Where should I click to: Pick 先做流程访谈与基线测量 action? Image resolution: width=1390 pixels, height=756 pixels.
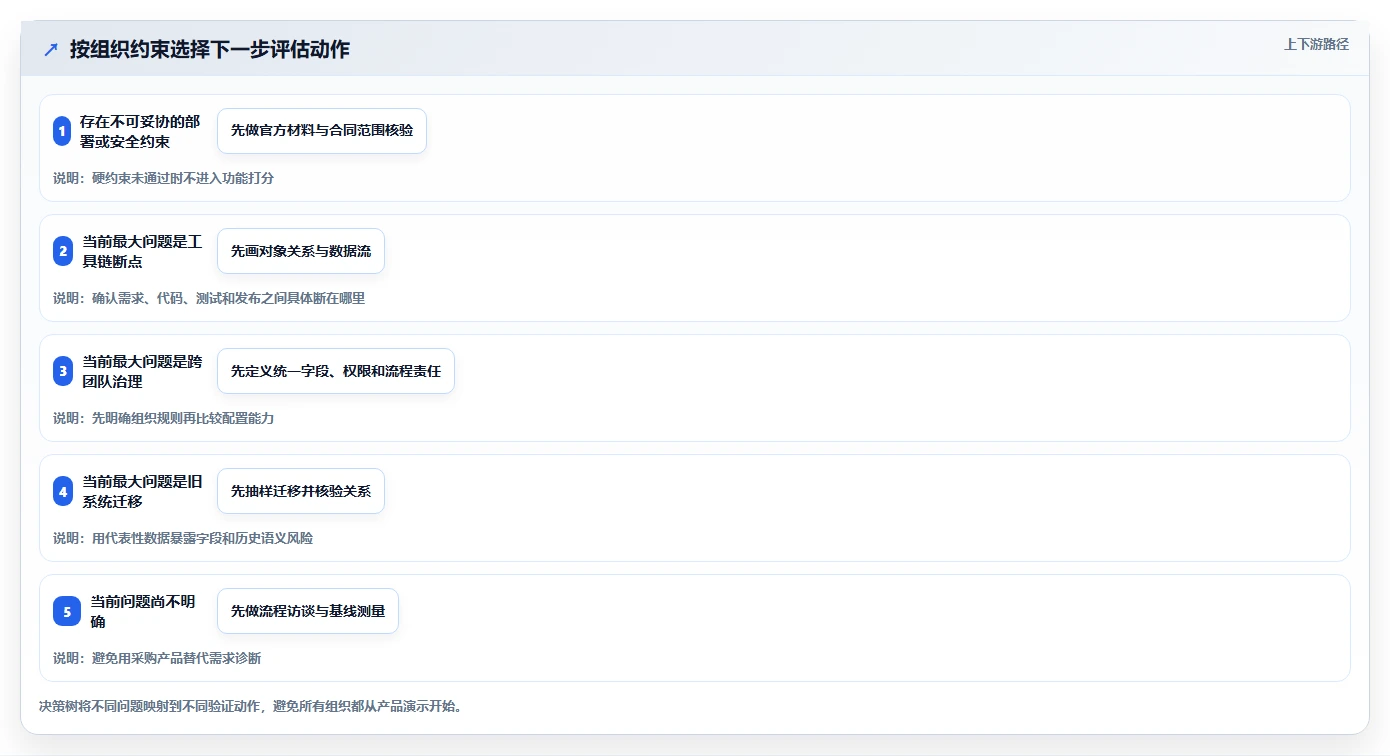(308, 611)
